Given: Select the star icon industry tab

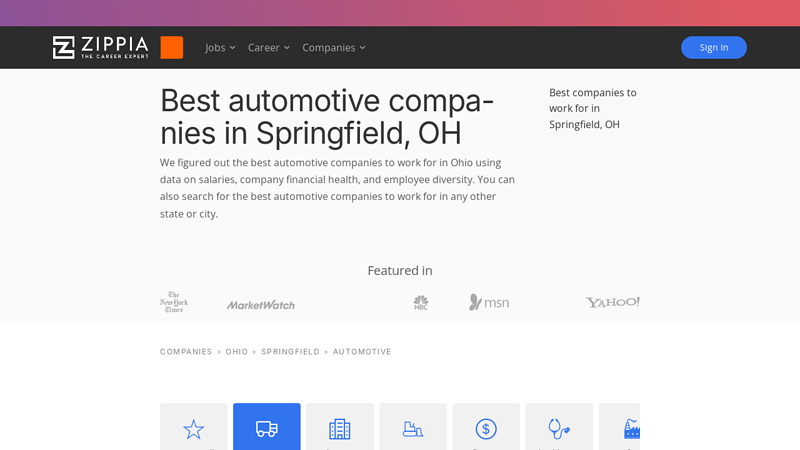Looking at the screenshot, I should (x=193, y=427).
